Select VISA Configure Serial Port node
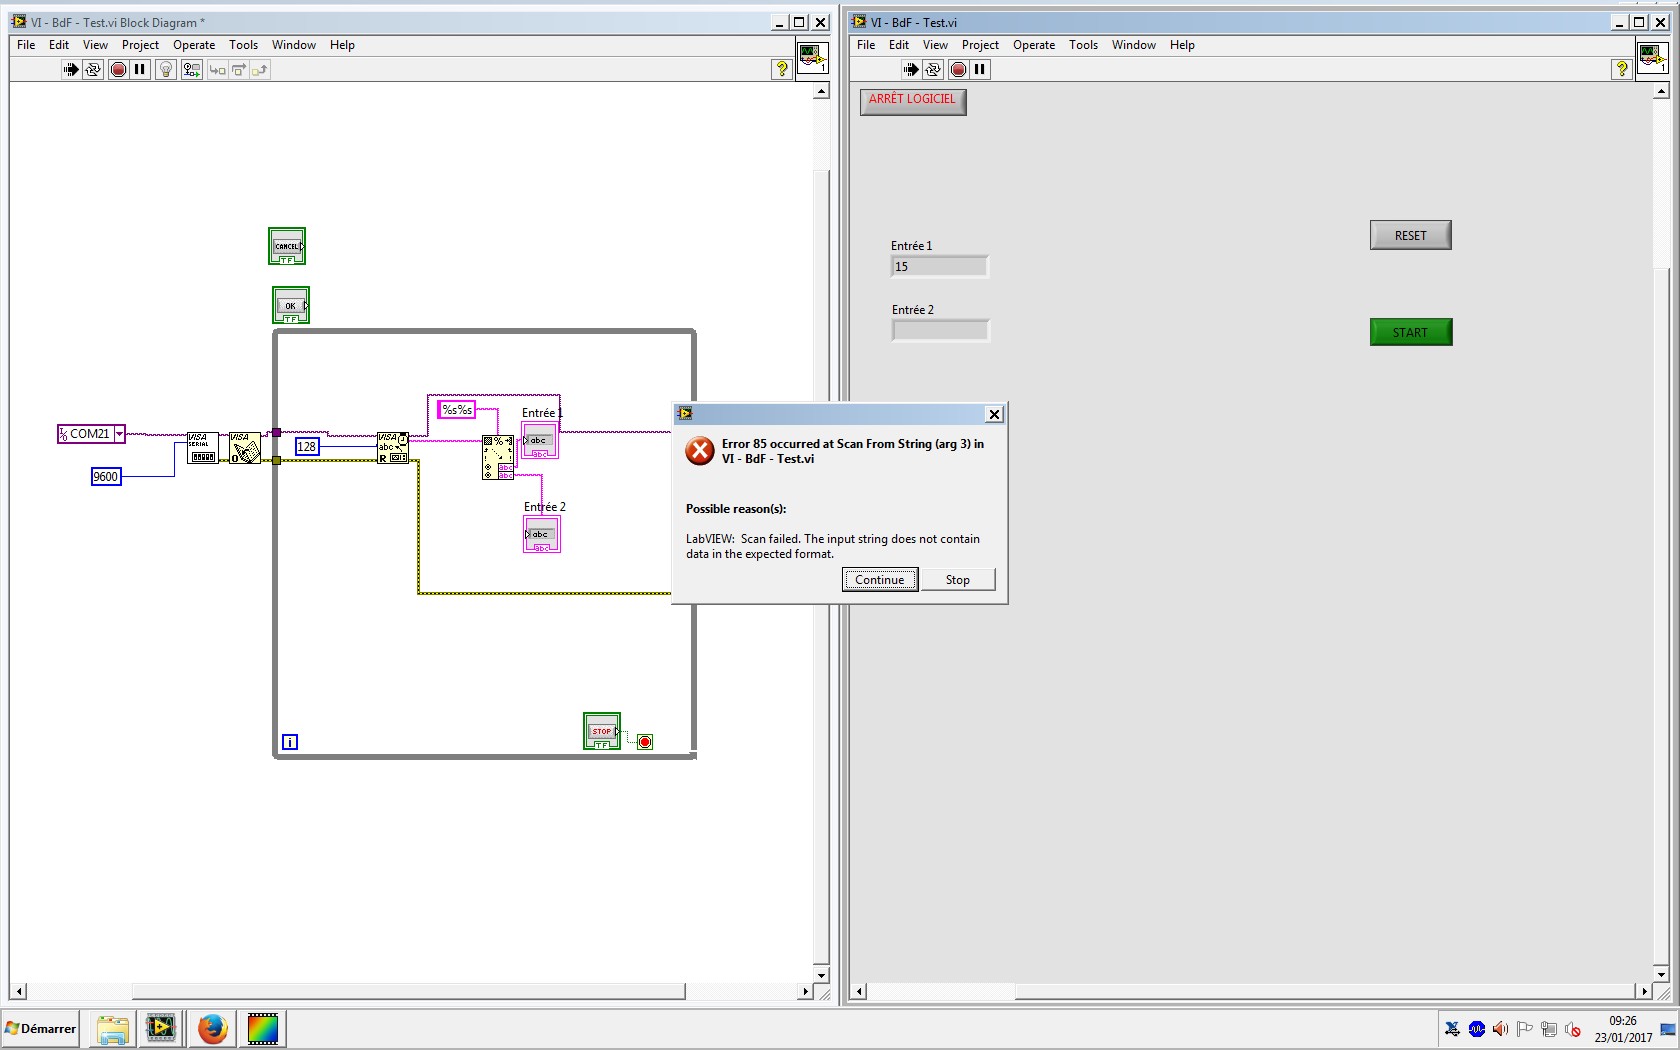The height and width of the screenshot is (1050, 1680). pyautogui.click(x=203, y=447)
